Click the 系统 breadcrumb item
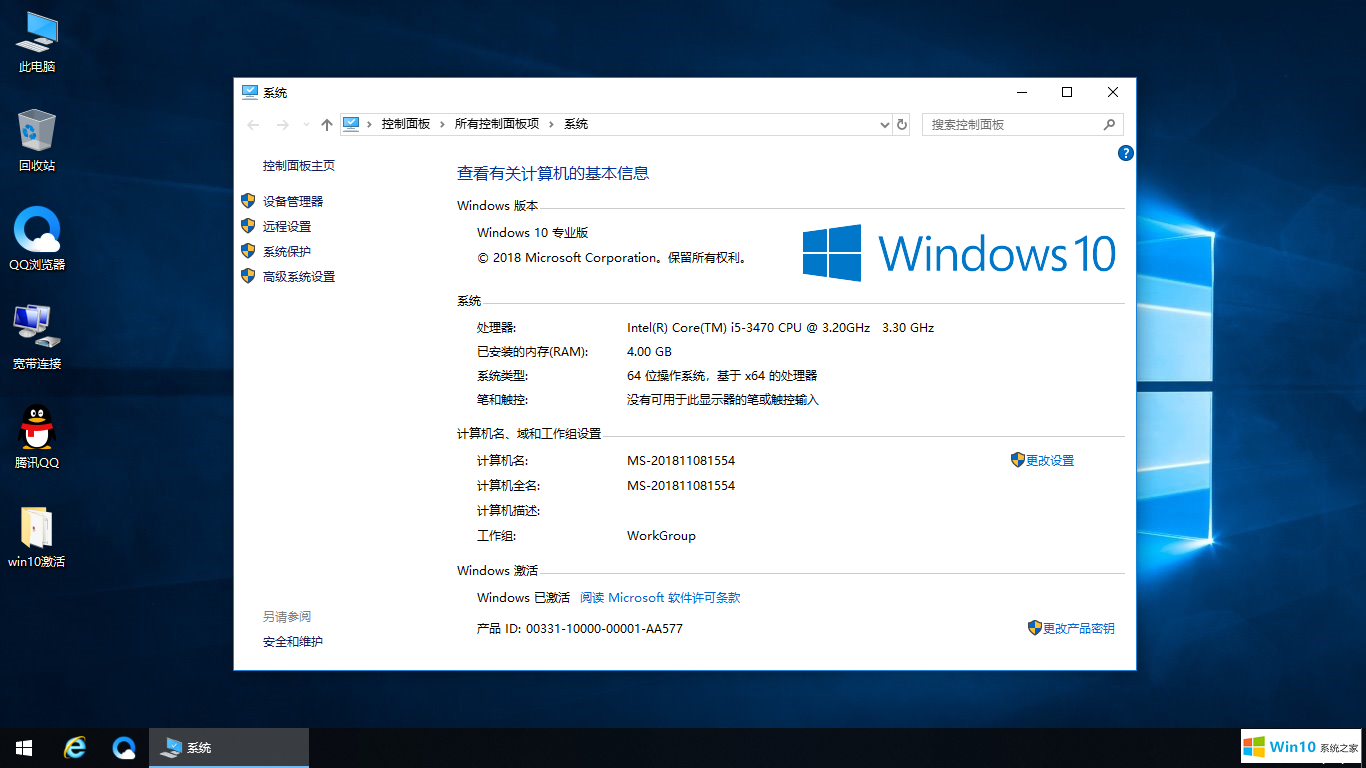The width and height of the screenshot is (1366, 768). (x=576, y=124)
